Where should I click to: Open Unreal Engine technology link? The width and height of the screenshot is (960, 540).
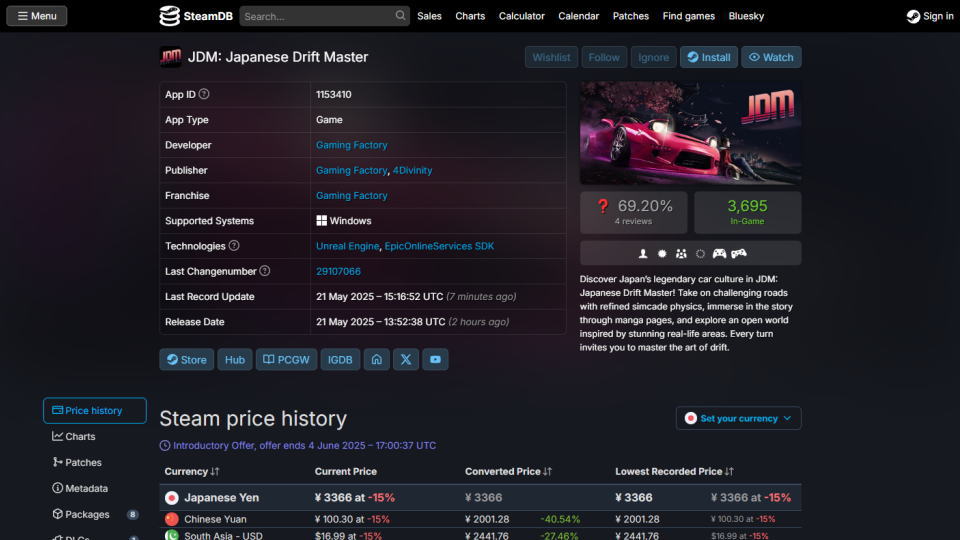347,246
